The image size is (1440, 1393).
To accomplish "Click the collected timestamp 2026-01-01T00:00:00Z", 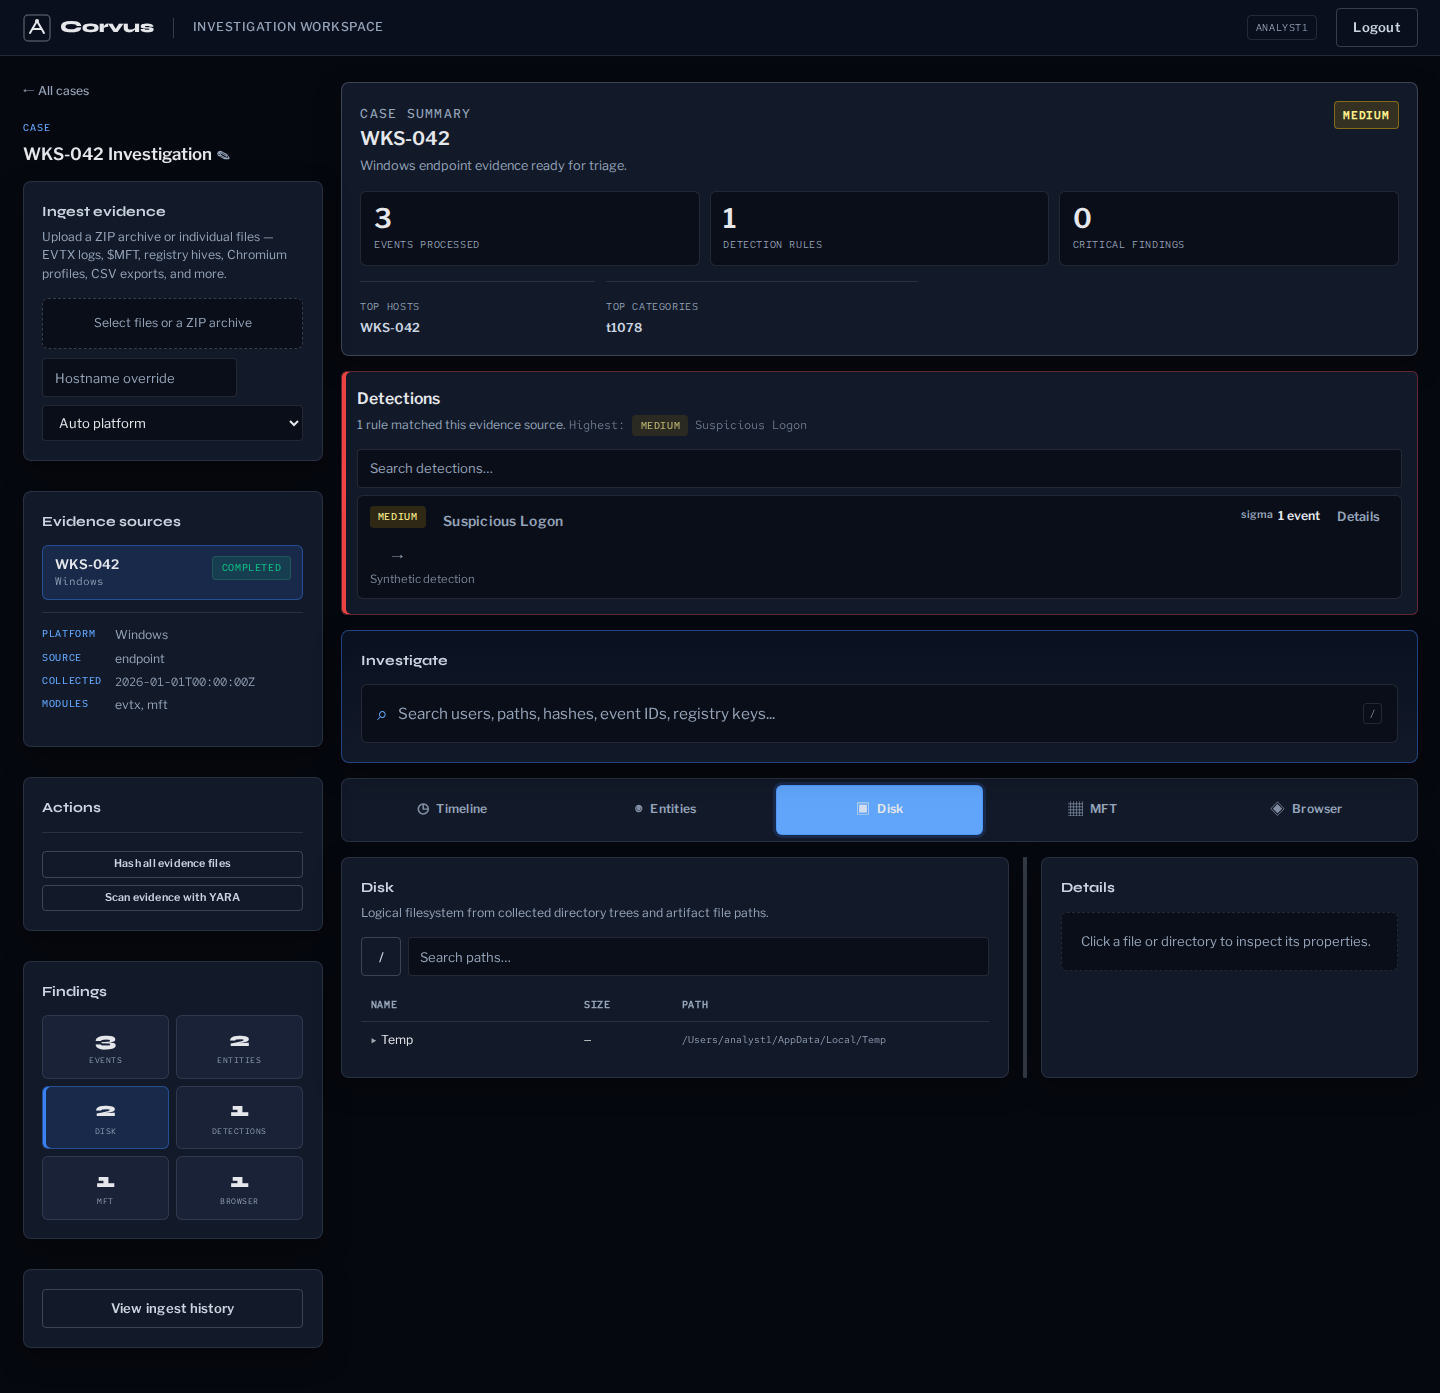I will (x=185, y=682).
